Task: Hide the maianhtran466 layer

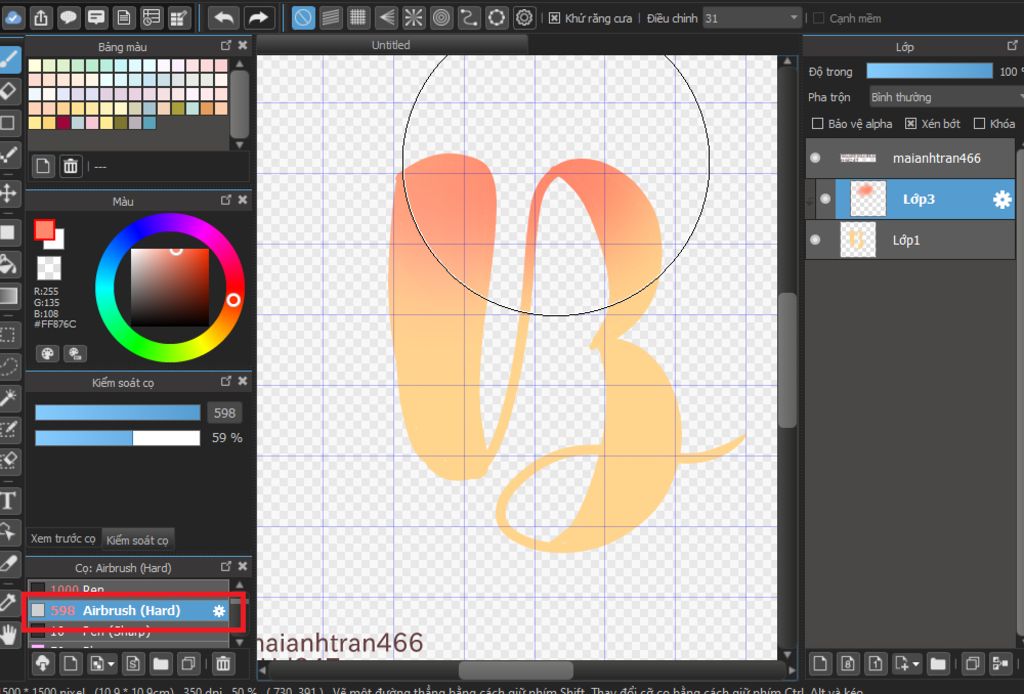Action: pyautogui.click(x=815, y=157)
